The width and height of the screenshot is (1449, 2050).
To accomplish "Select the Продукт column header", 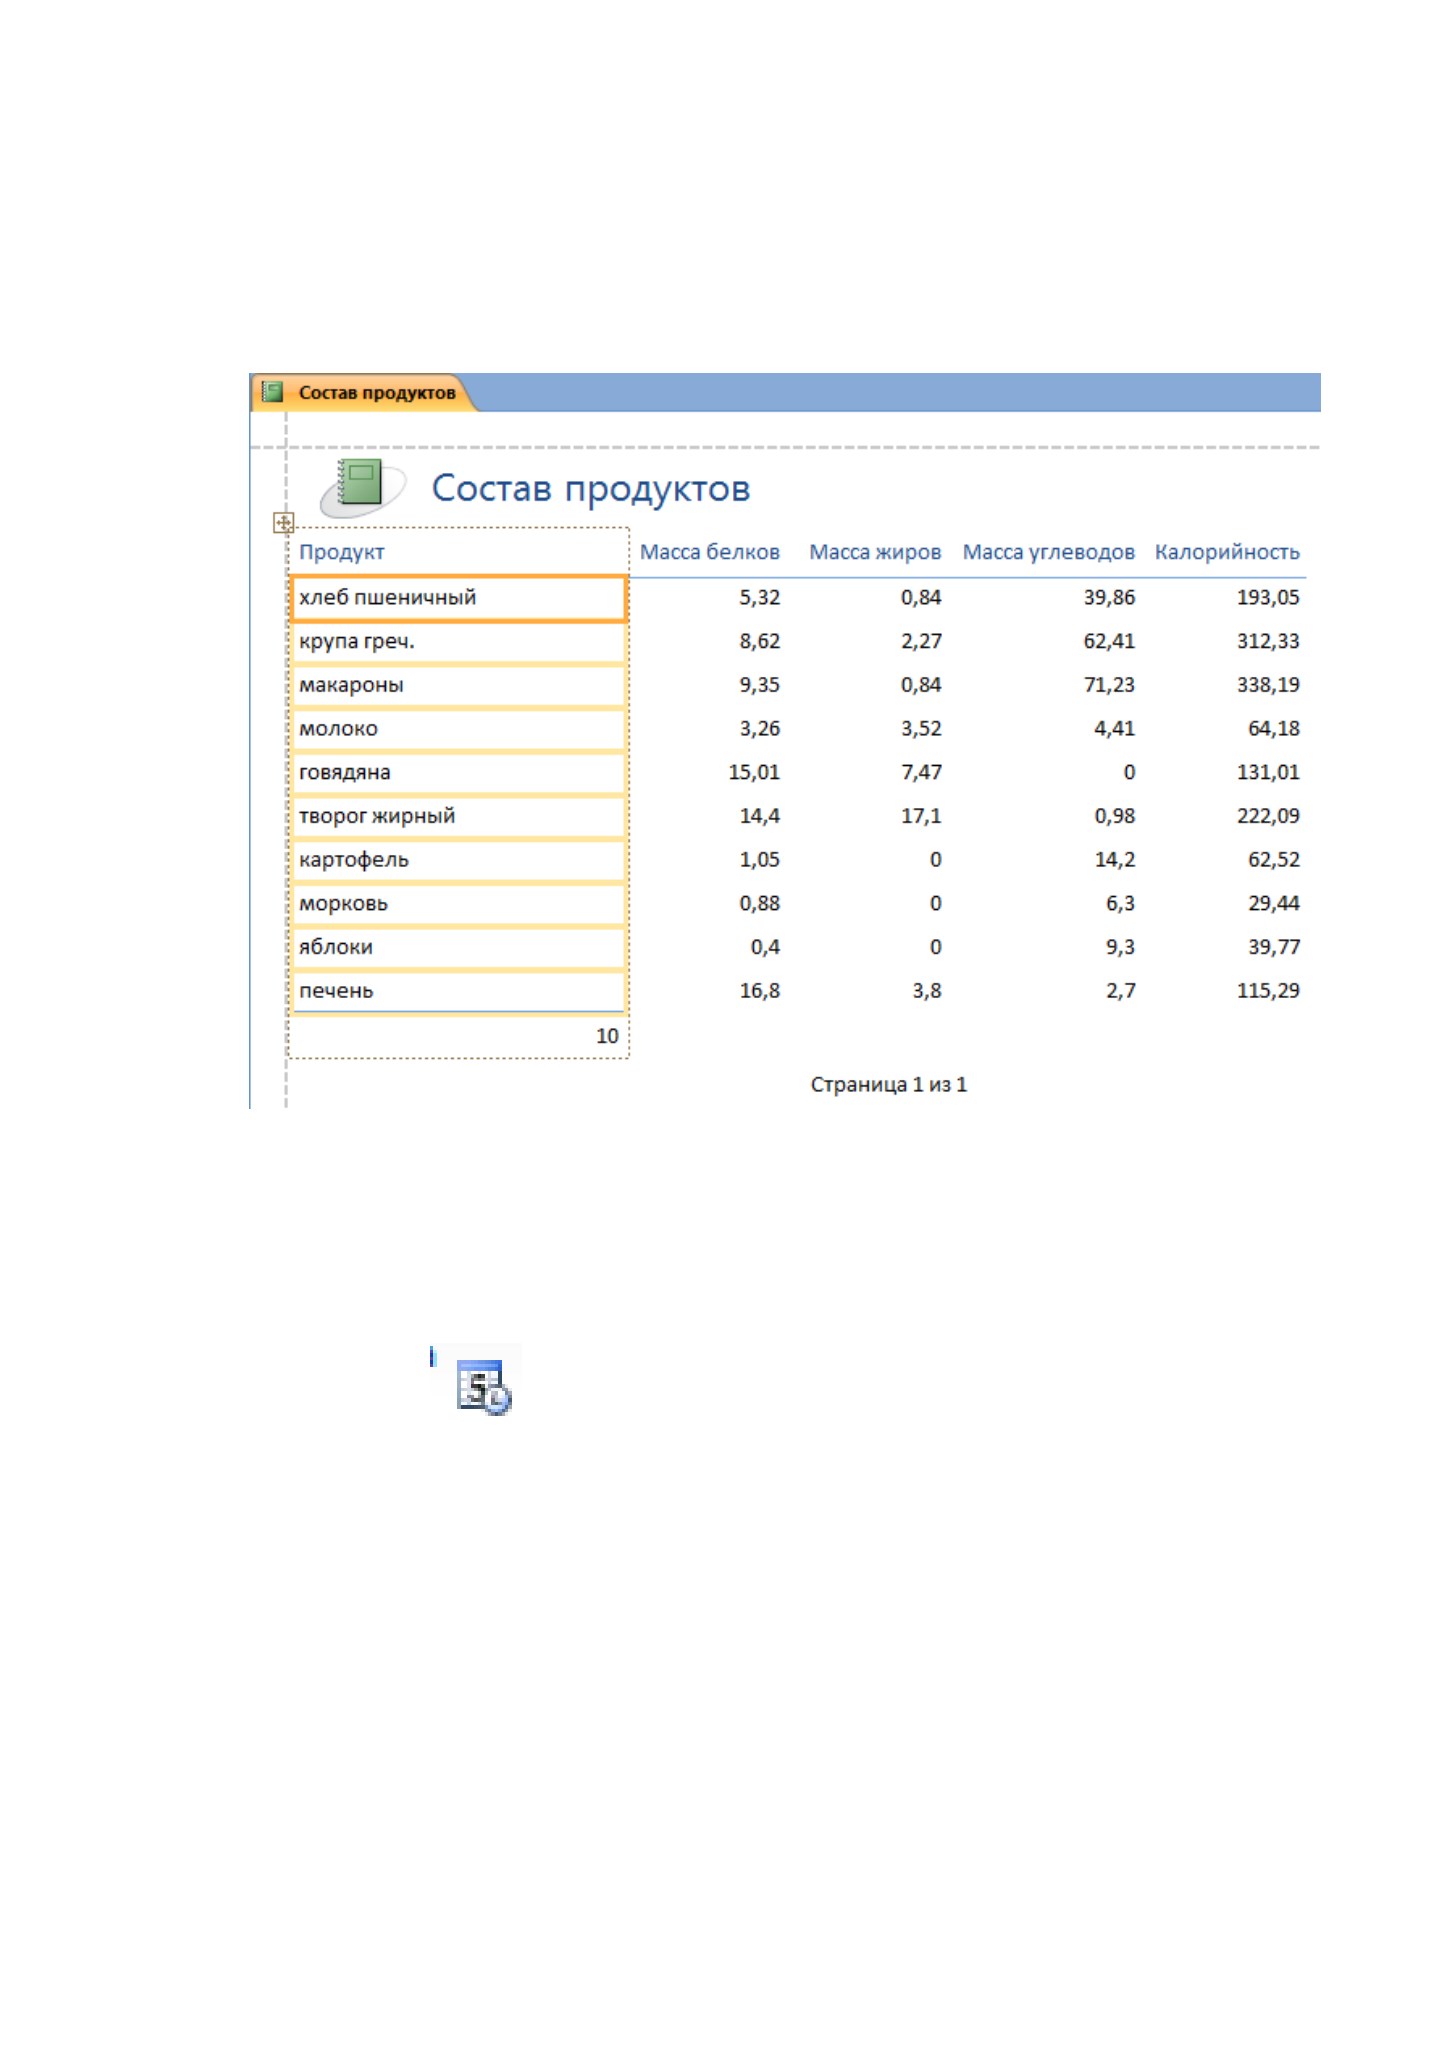I will pos(341,552).
